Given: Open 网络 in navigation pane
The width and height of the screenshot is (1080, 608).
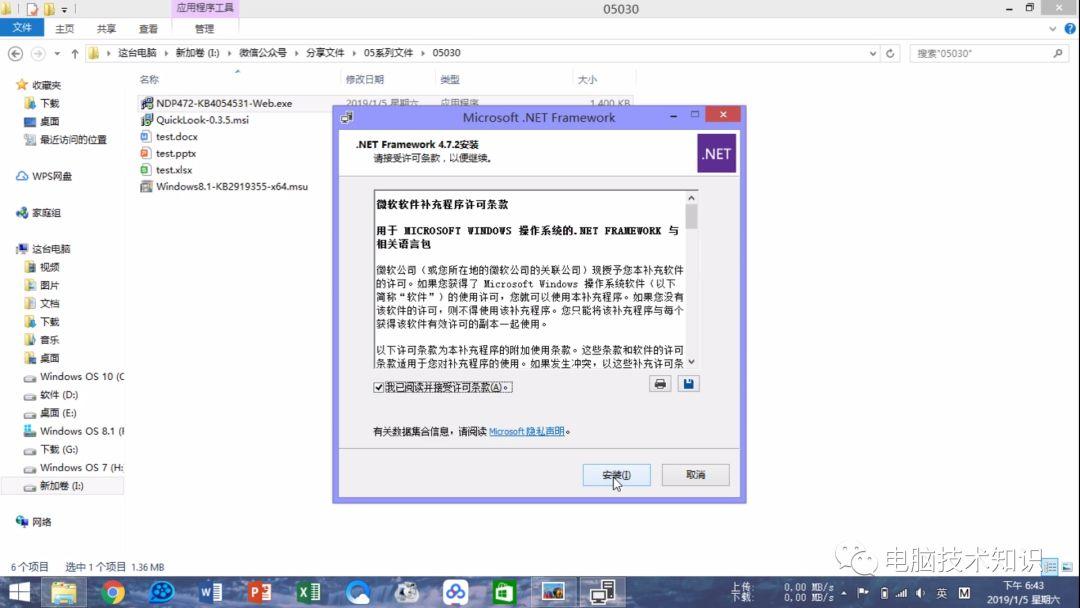Looking at the screenshot, I should [41, 522].
